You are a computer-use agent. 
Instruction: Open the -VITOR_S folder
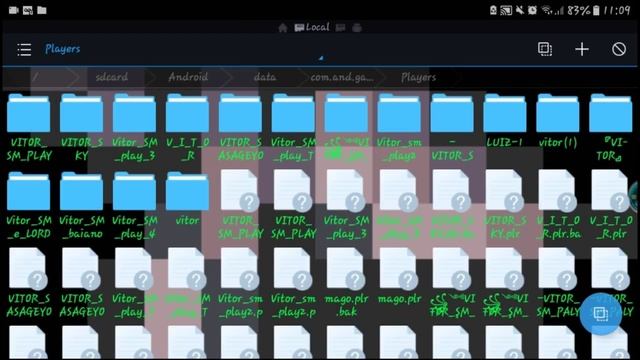click(452, 127)
